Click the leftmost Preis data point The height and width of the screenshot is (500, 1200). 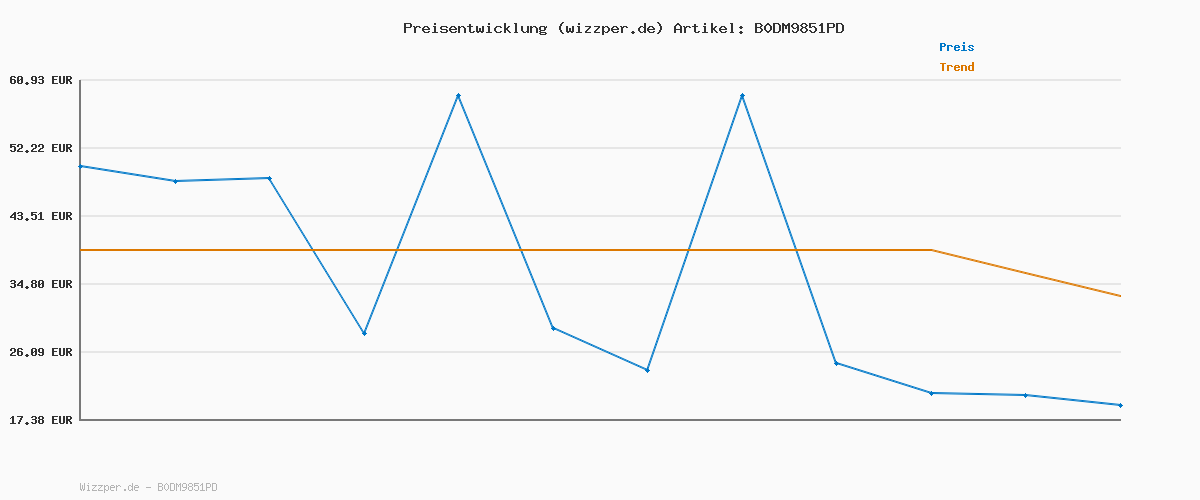coord(81,166)
